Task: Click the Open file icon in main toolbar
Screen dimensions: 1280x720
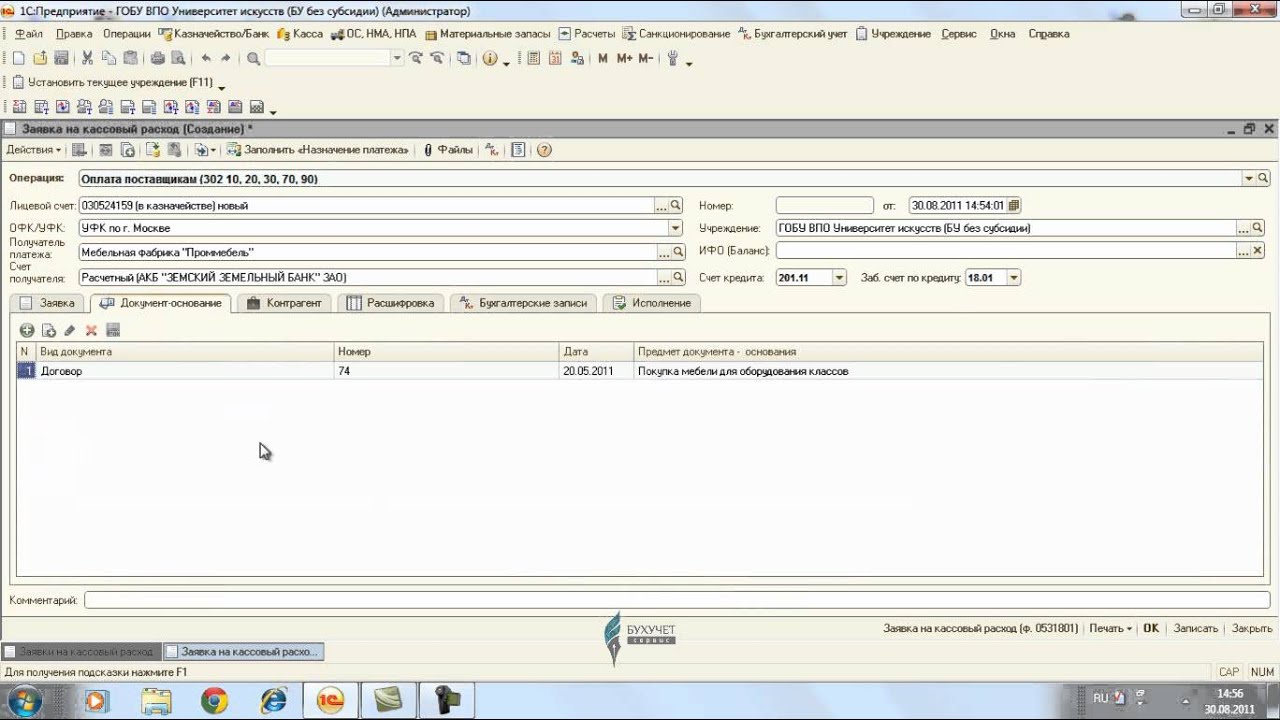Action: coord(40,59)
